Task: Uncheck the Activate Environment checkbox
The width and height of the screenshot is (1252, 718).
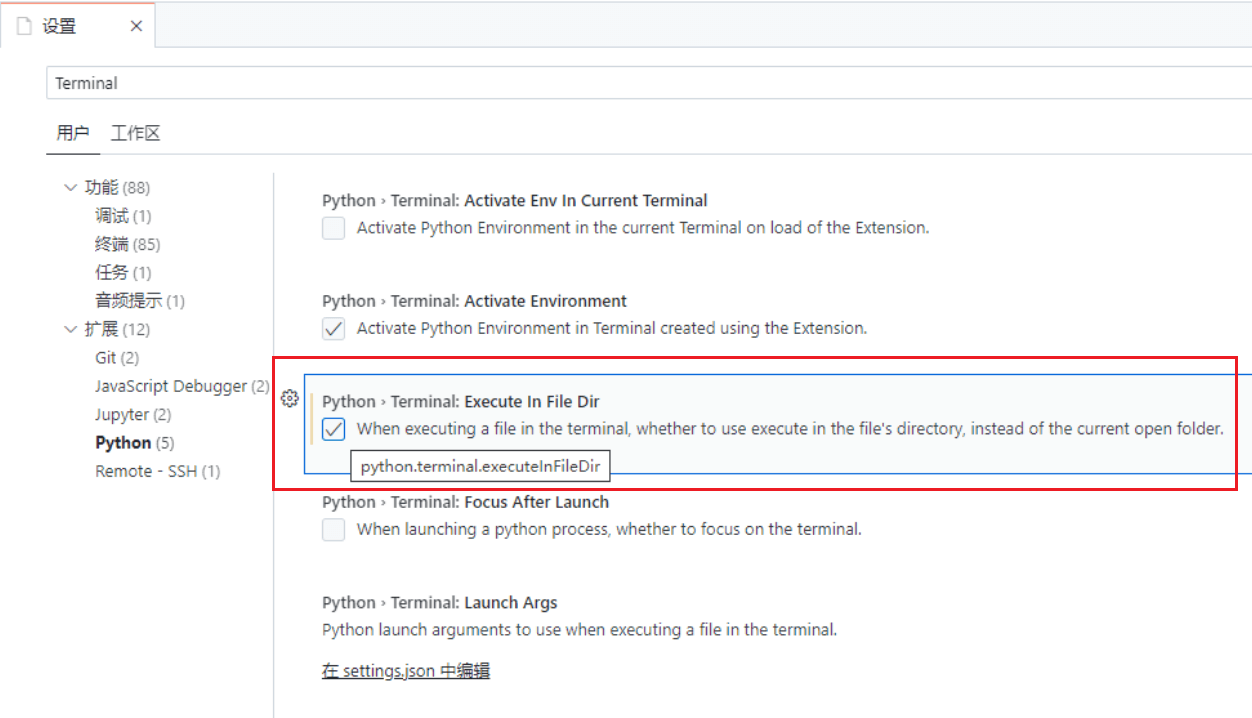Action: (x=334, y=328)
